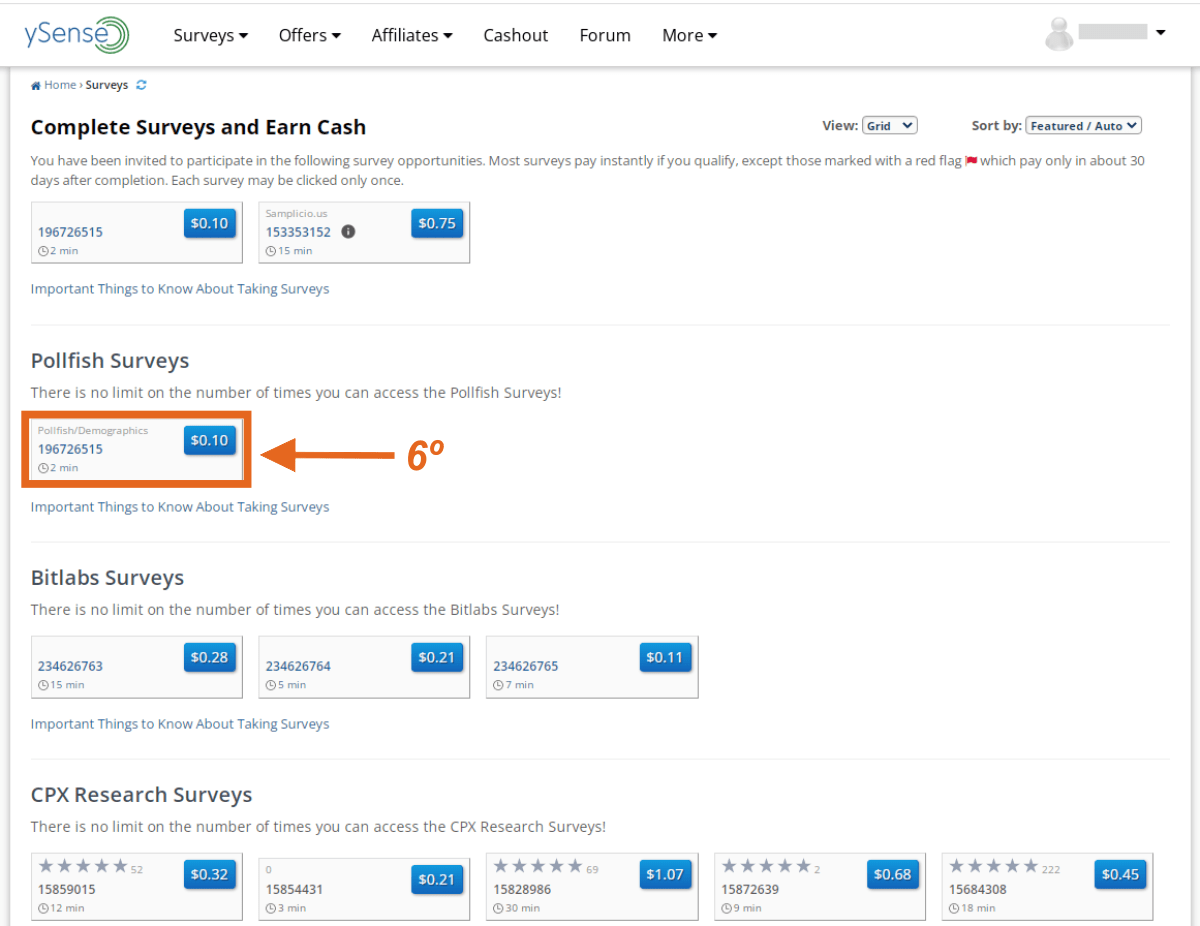
Task: Open survey 234626764
Action: point(298,666)
